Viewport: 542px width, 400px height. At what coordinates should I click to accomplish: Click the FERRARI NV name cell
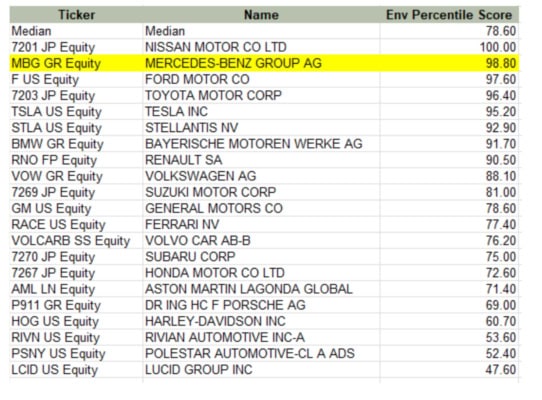click(x=261, y=224)
